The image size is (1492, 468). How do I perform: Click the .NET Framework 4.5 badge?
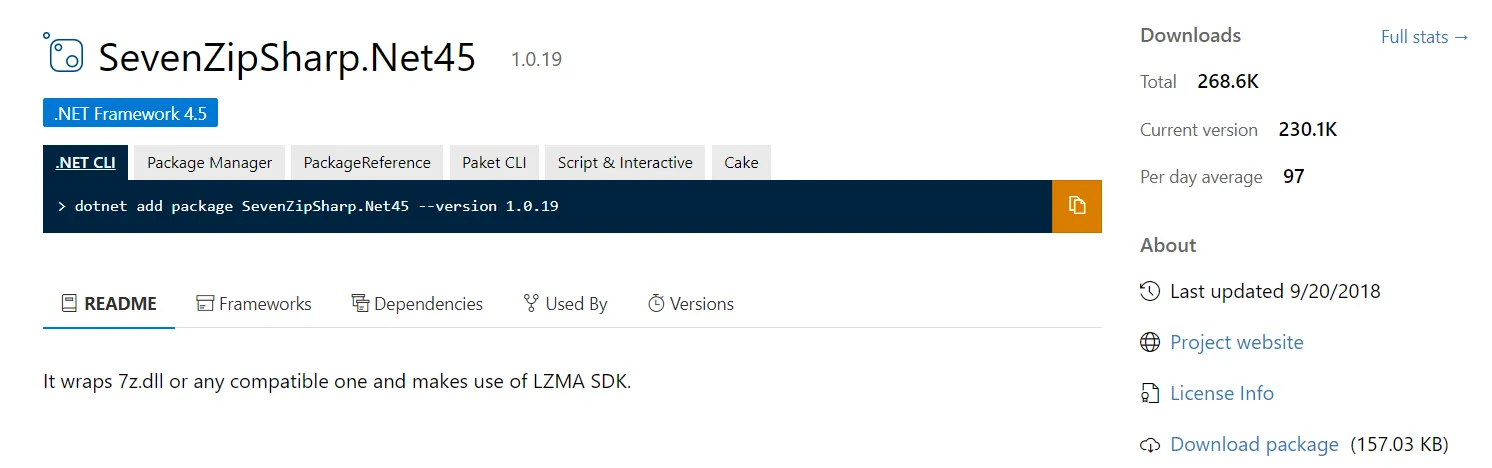[130, 113]
